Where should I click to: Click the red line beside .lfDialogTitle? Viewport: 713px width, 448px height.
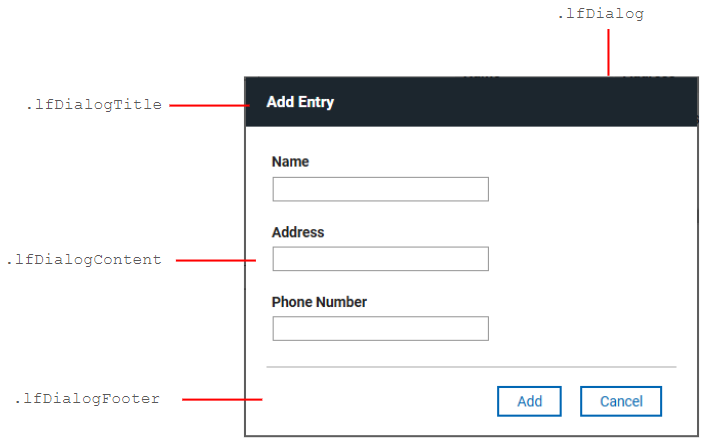point(208,103)
